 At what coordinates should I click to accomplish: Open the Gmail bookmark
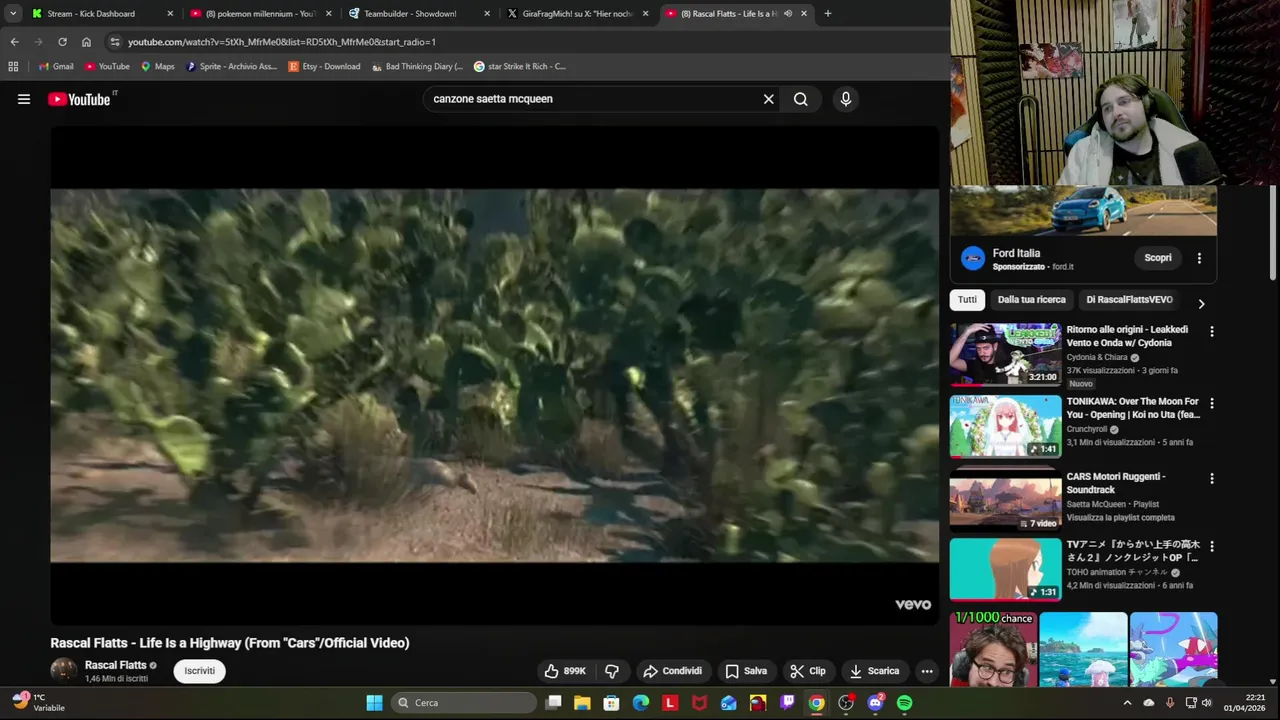coord(56,67)
